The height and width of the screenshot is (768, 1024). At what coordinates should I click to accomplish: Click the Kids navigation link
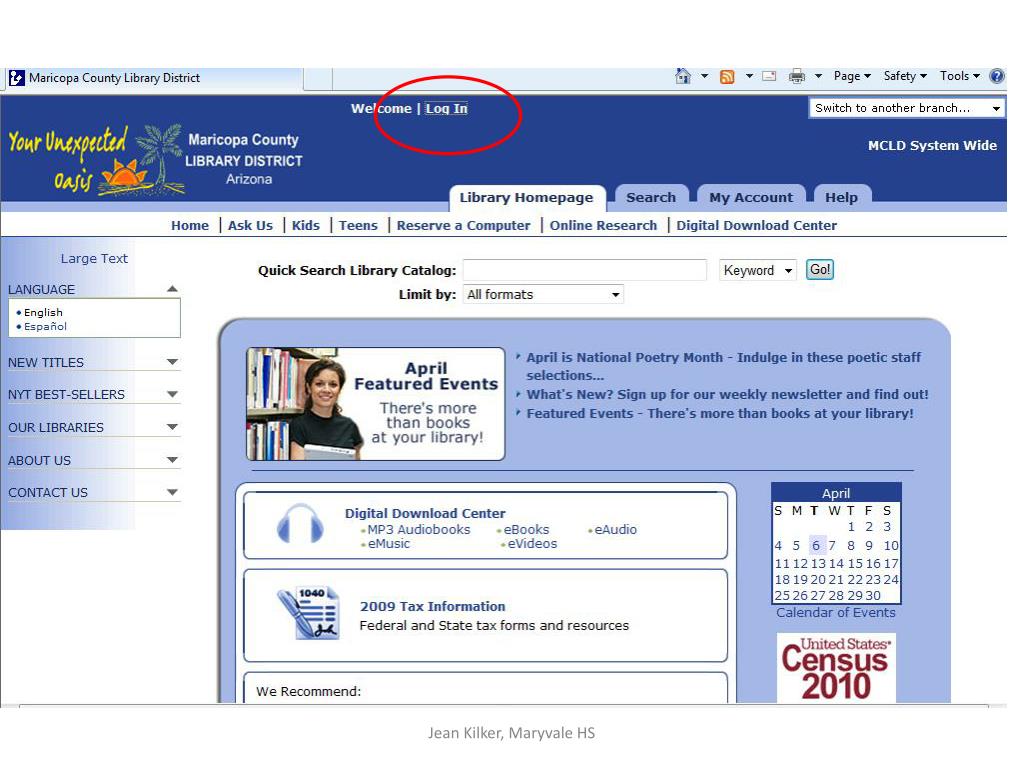pyautogui.click(x=306, y=225)
